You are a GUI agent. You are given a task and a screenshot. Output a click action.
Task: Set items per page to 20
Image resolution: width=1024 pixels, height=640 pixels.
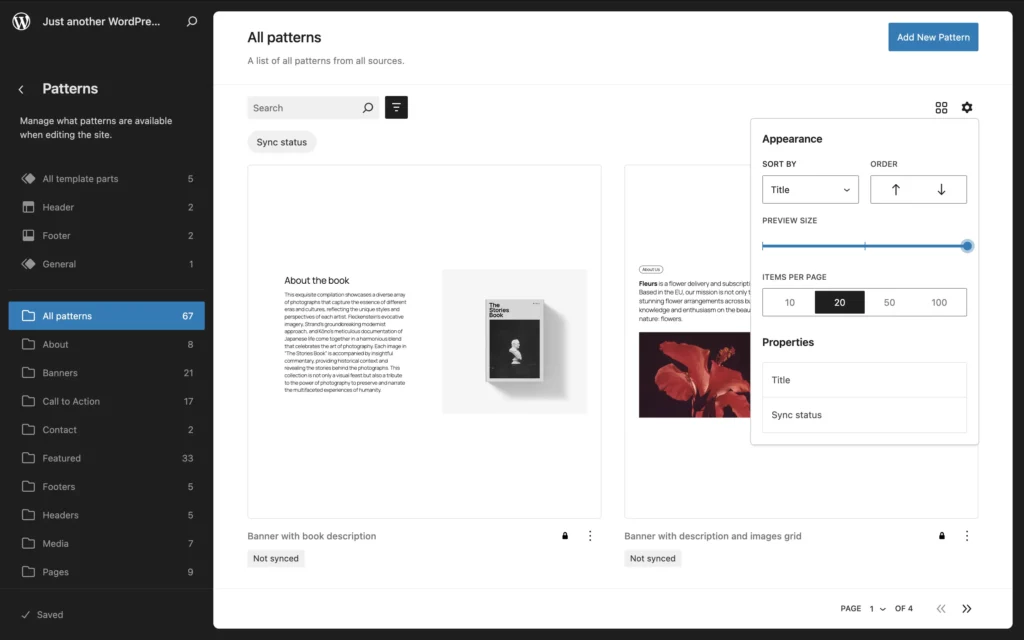[x=839, y=302]
